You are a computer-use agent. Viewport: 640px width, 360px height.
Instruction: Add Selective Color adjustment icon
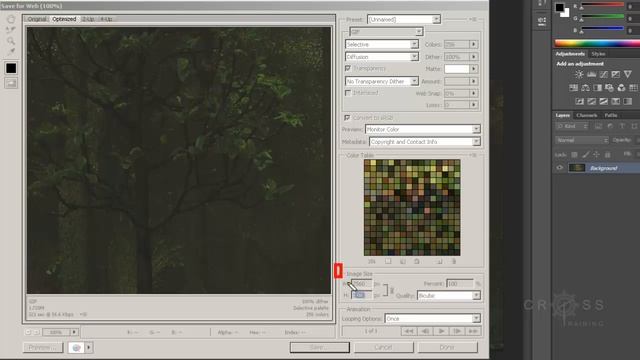[x=616, y=101]
